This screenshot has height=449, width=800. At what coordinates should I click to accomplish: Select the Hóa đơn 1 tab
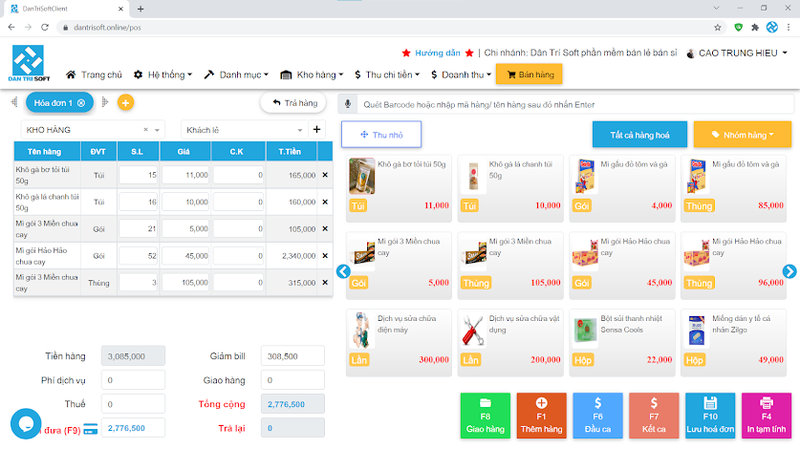click(53, 103)
